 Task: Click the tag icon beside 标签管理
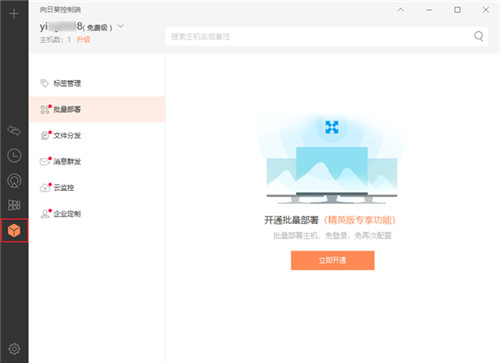pos(44,83)
